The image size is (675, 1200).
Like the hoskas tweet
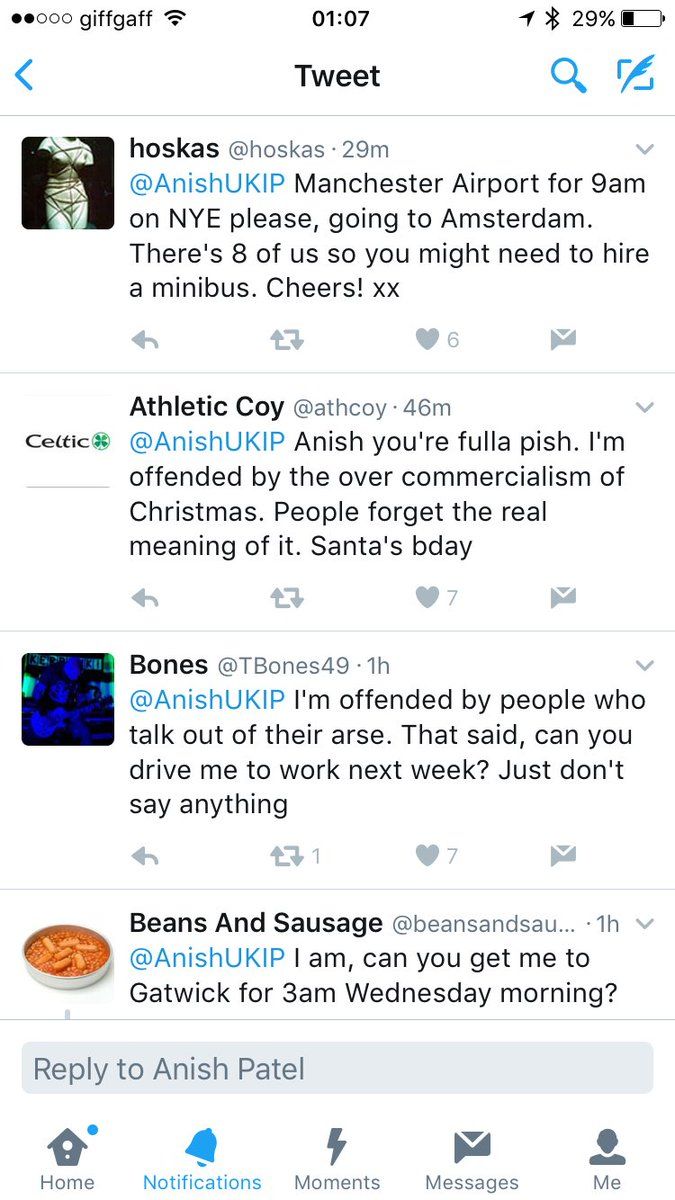tap(428, 340)
